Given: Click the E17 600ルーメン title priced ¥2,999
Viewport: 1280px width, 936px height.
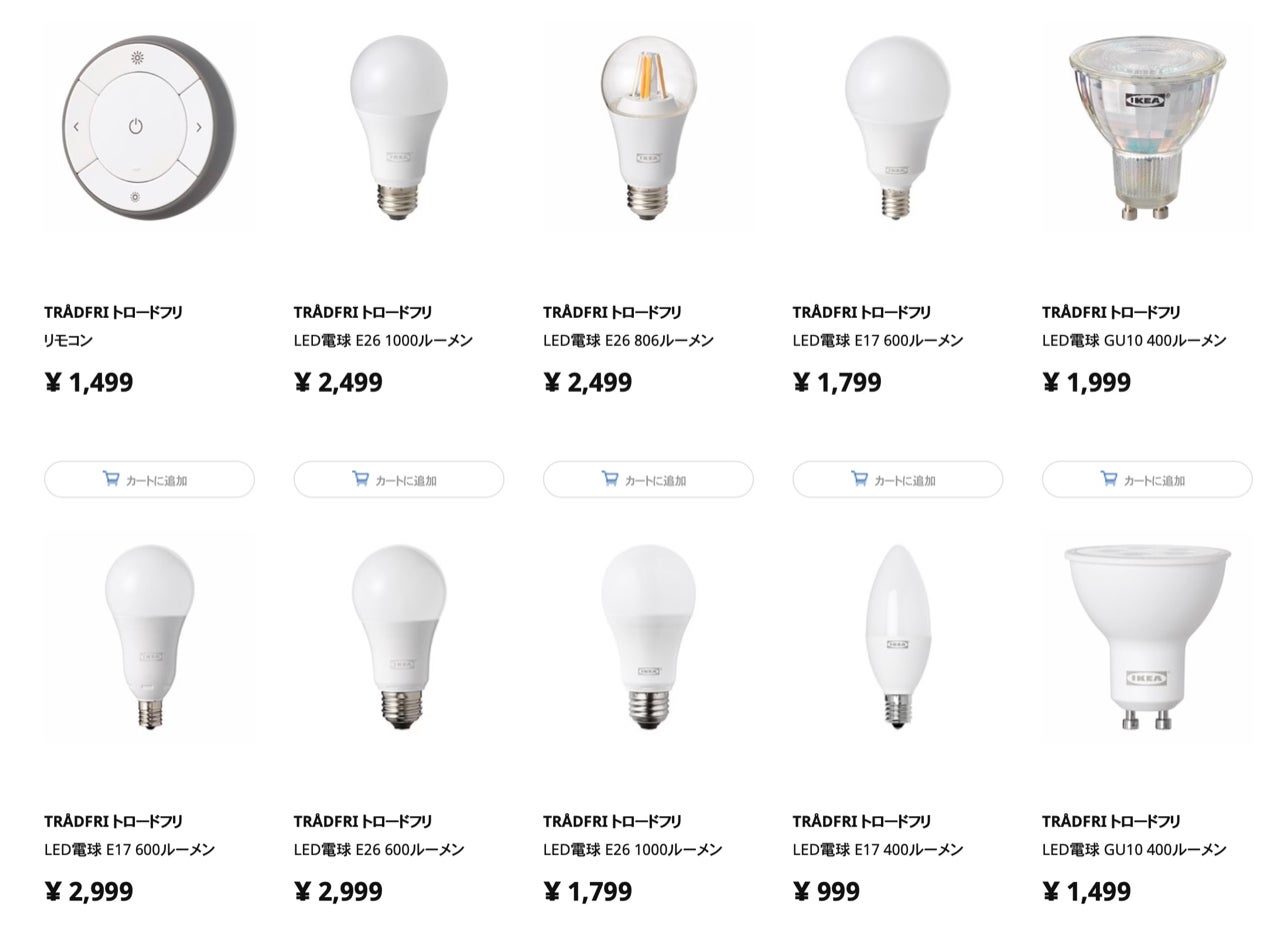Looking at the screenshot, I should click(129, 850).
